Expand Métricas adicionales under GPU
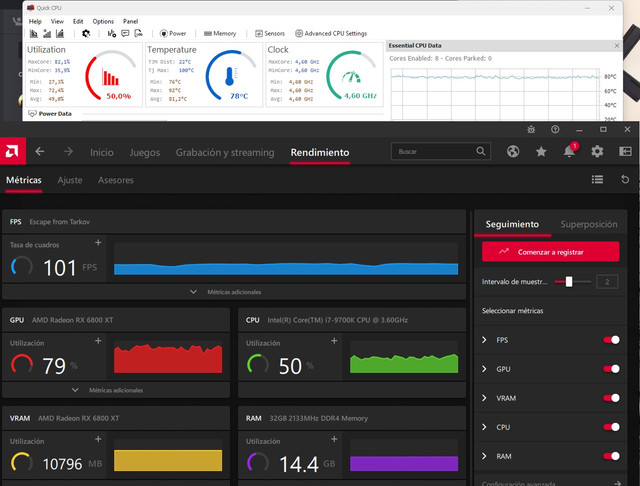This screenshot has height=486, width=640. pos(116,391)
